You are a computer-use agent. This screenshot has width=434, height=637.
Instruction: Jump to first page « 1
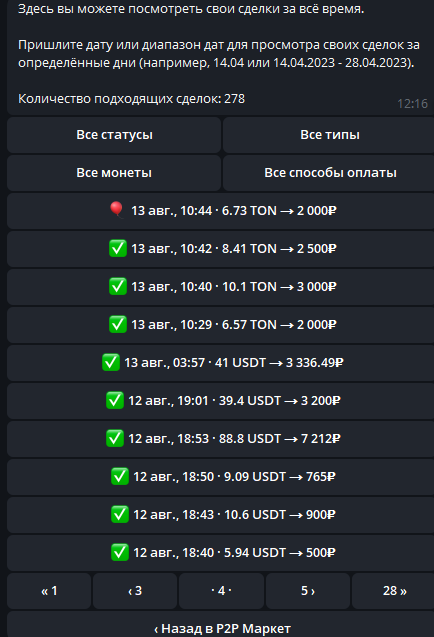pos(49,591)
